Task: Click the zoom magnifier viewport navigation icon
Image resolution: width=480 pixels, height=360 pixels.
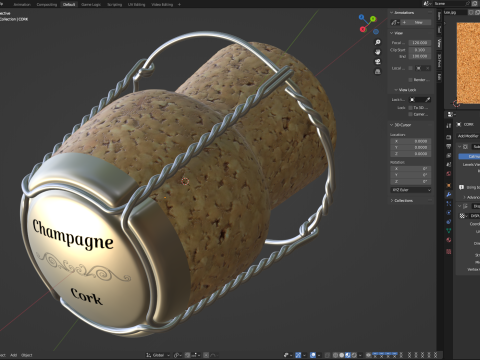Action: pyautogui.click(x=378, y=42)
